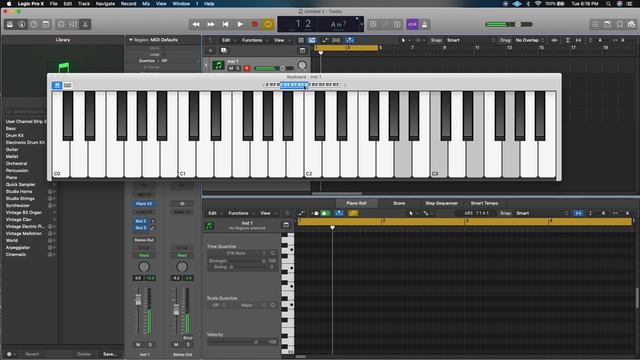
Task: Click the Save button in Library
Action: 109,354
